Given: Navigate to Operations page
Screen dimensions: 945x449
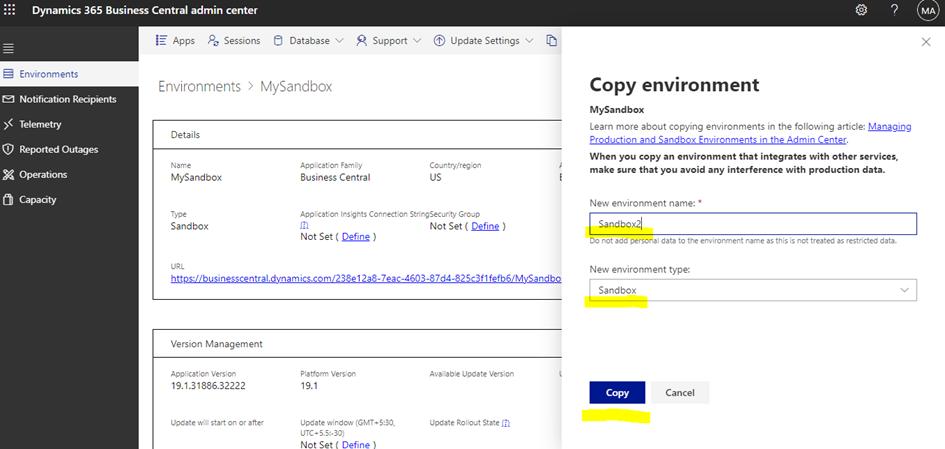Looking at the screenshot, I should tap(43, 175).
